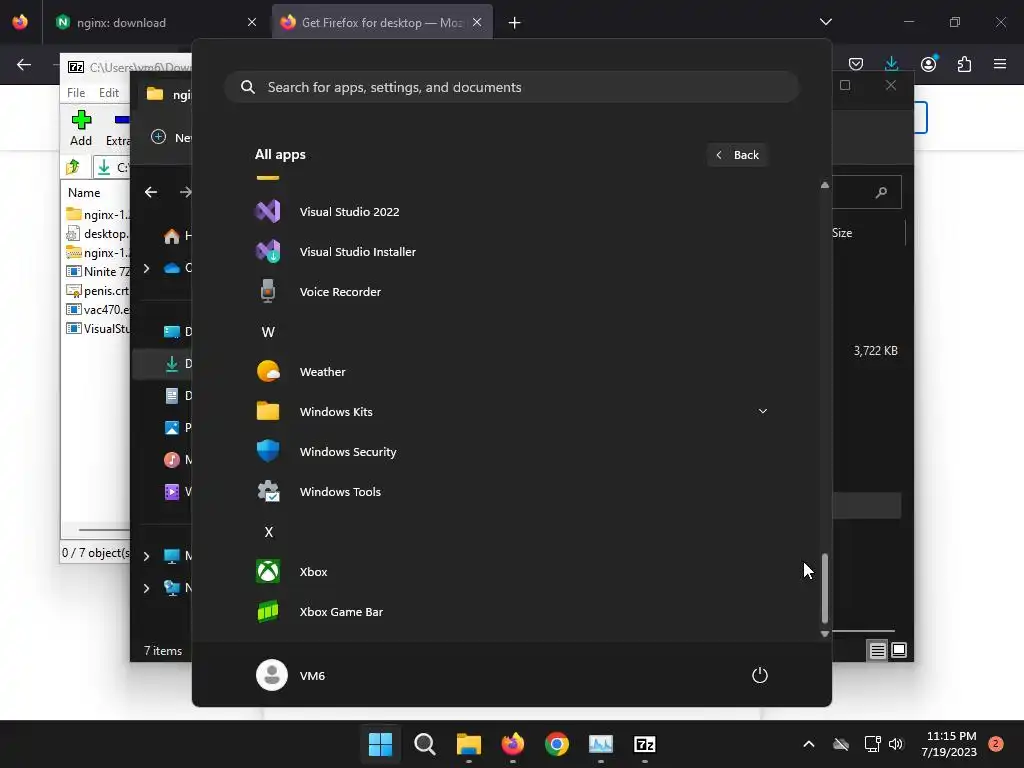
Task: Select the Ninite file in 7-Zip list
Action: tap(98, 271)
